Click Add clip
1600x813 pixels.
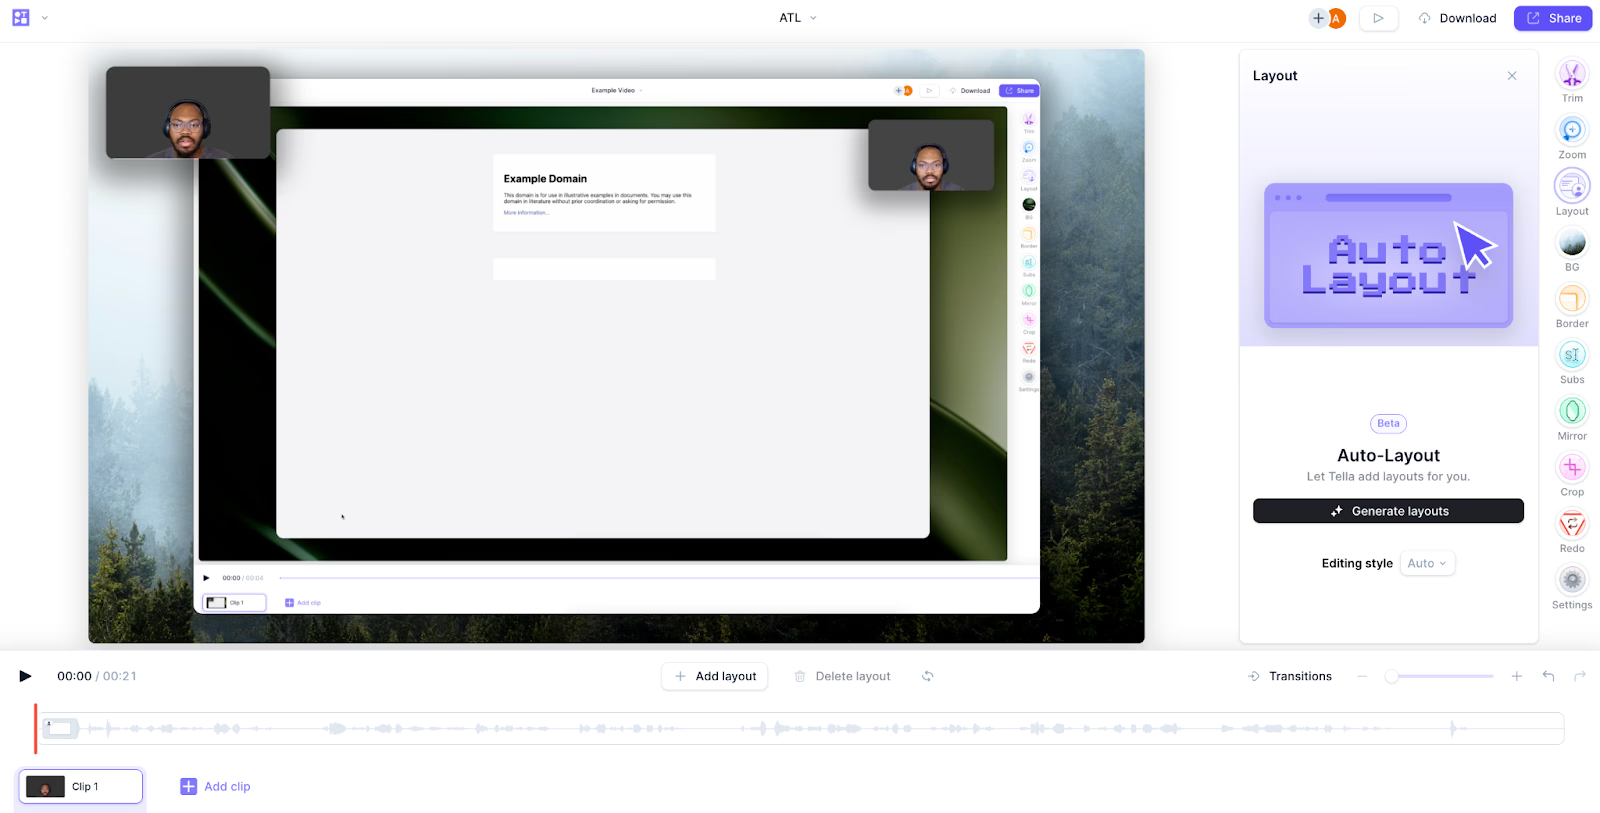click(215, 786)
